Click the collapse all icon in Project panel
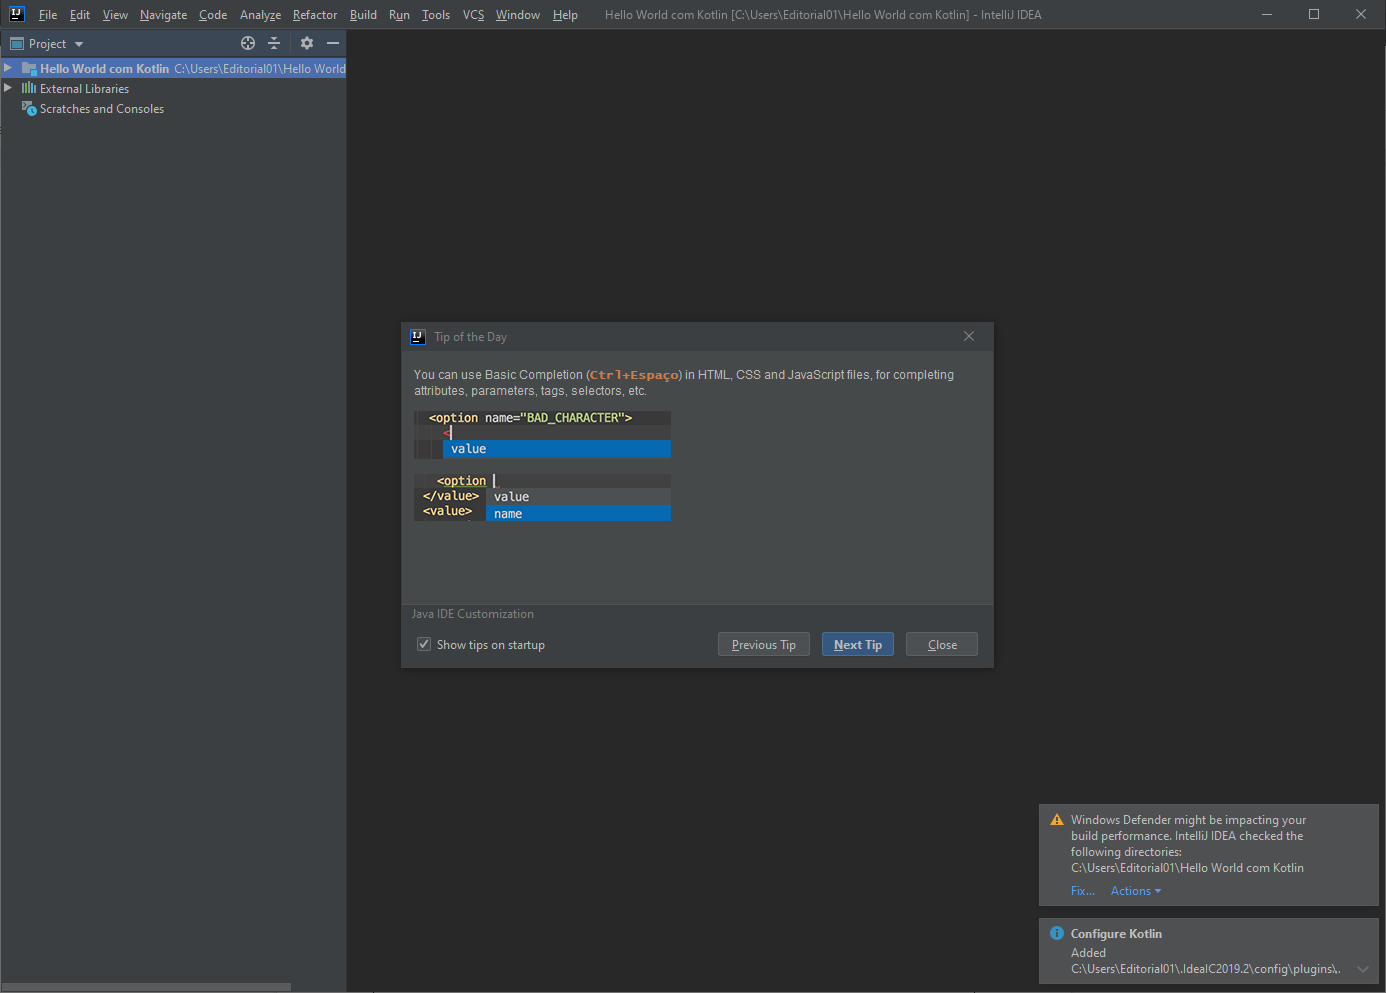The image size is (1386, 993). pyautogui.click(x=274, y=43)
